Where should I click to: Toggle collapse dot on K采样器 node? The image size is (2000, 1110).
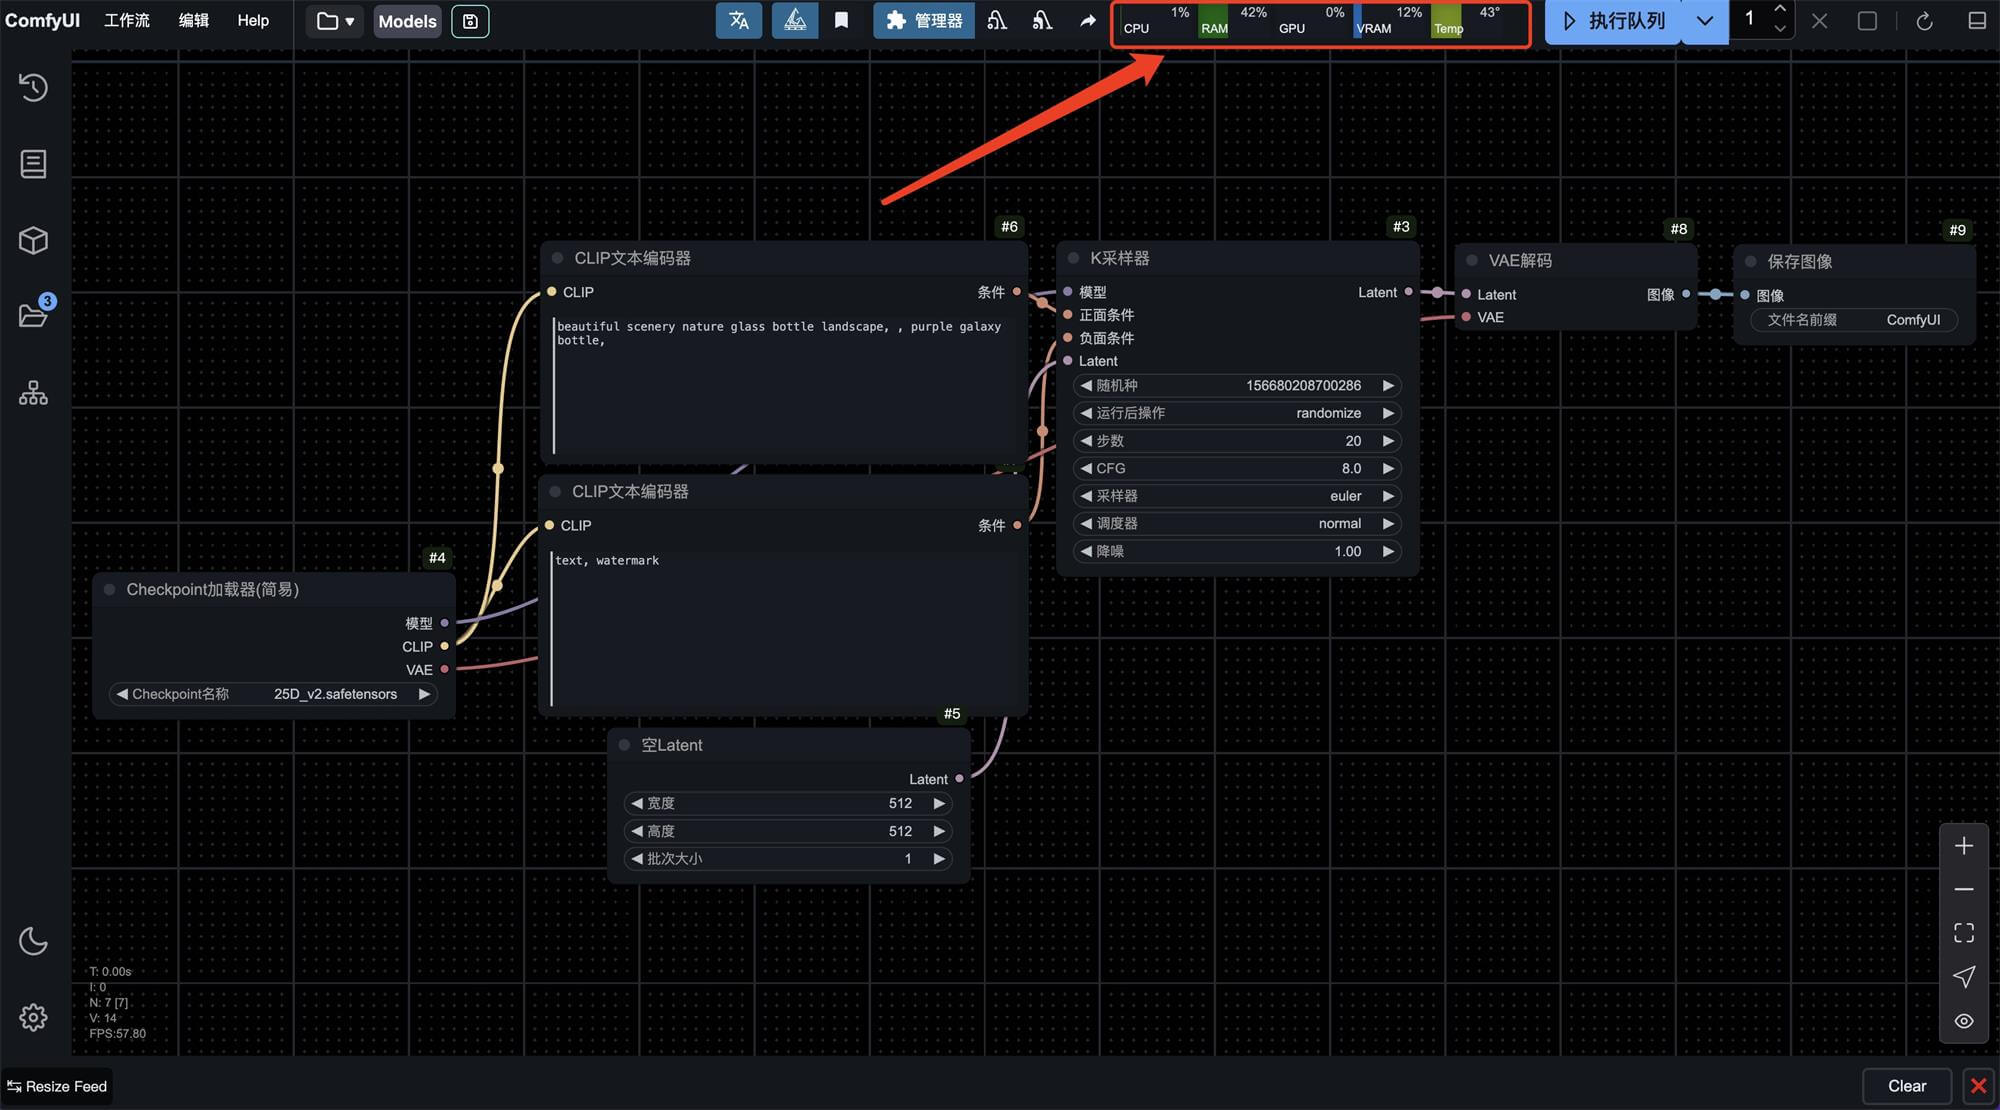1073,259
